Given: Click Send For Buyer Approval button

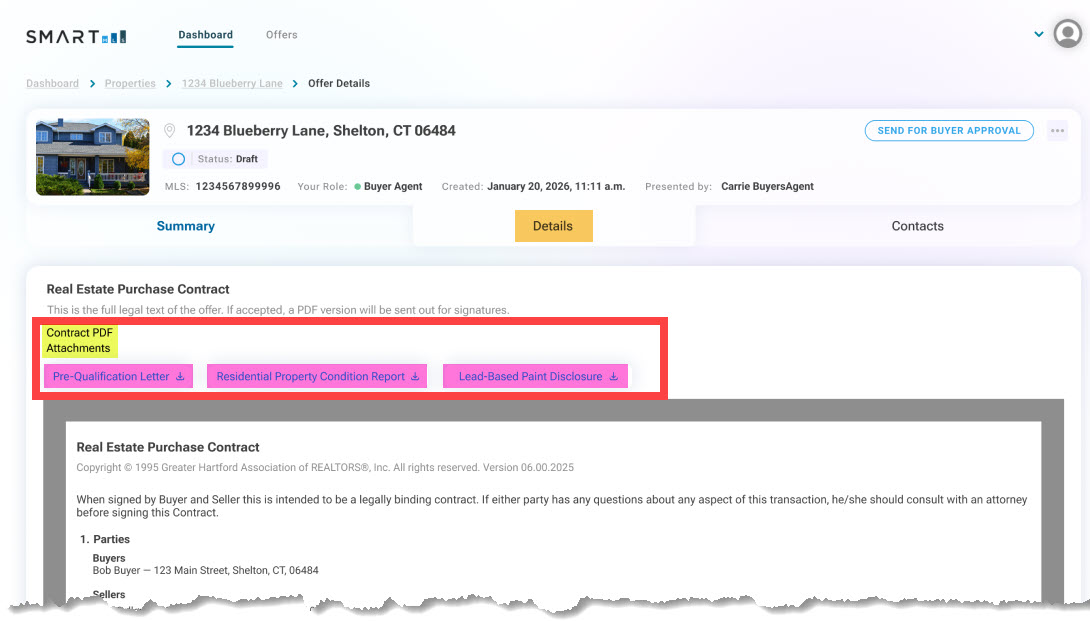Looking at the screenshot, I should [x=949, y=131].
